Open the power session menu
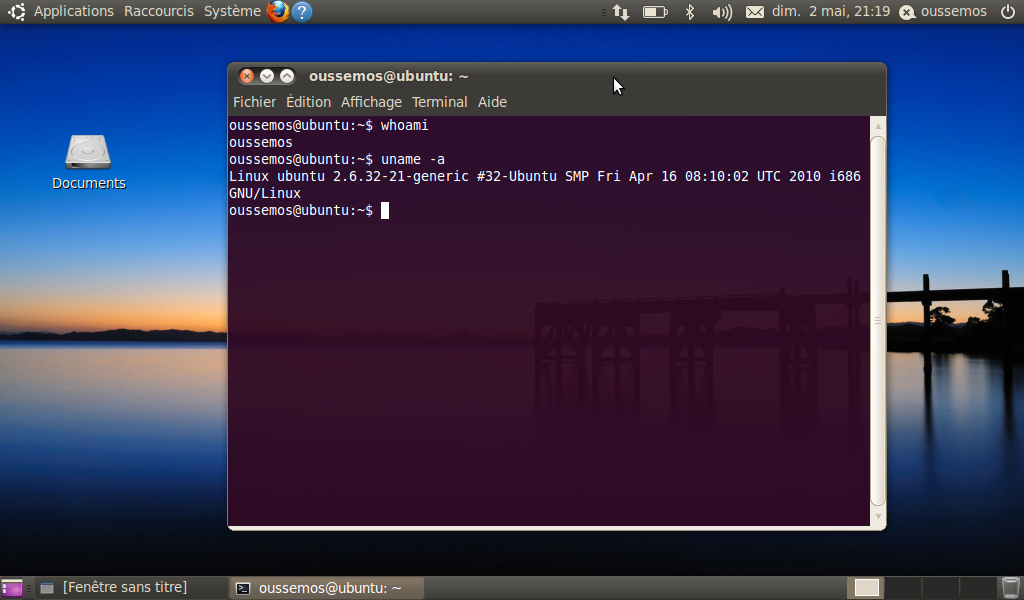The width and height of the screenshot is (1024, 600). pos(1007,12)
